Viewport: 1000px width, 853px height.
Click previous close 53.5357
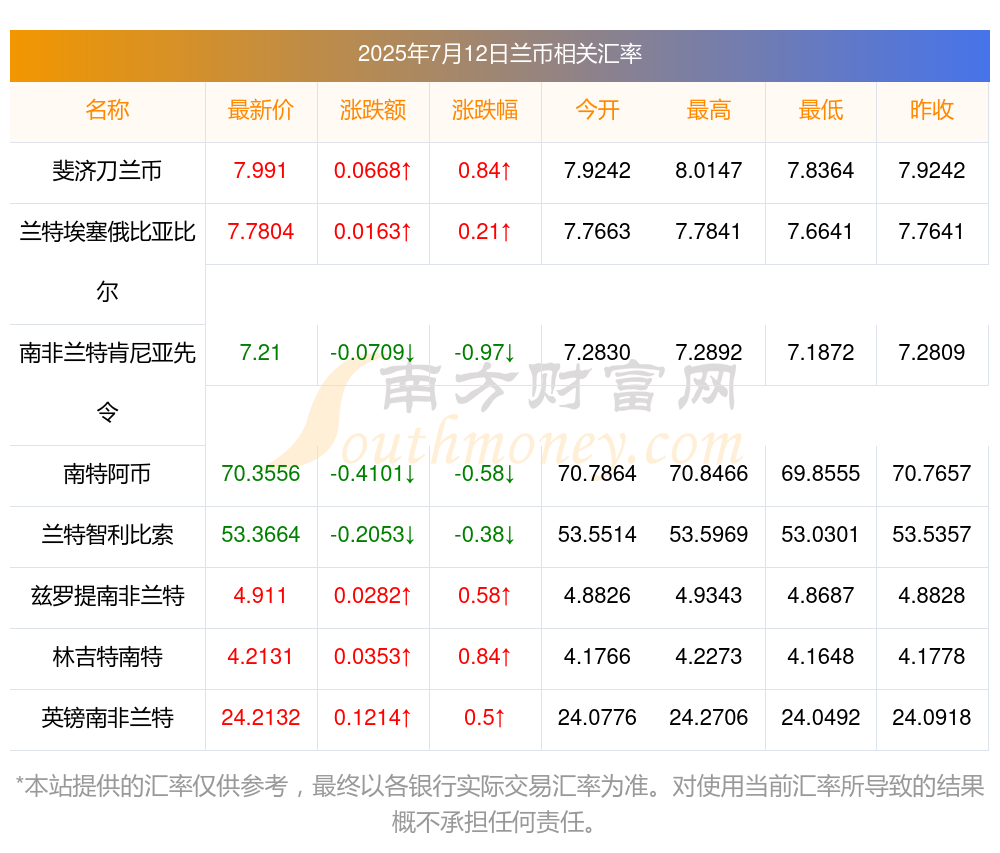point(932,534)
